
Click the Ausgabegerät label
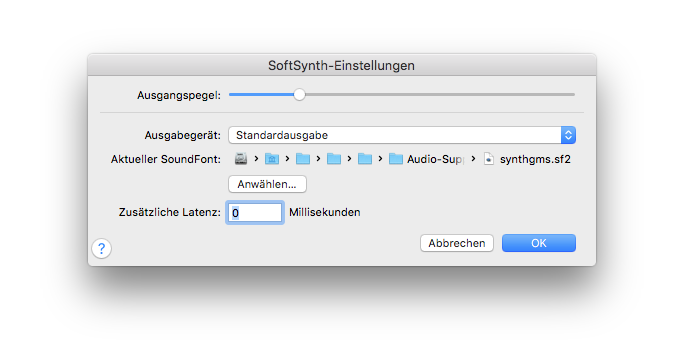pos(183,135)
